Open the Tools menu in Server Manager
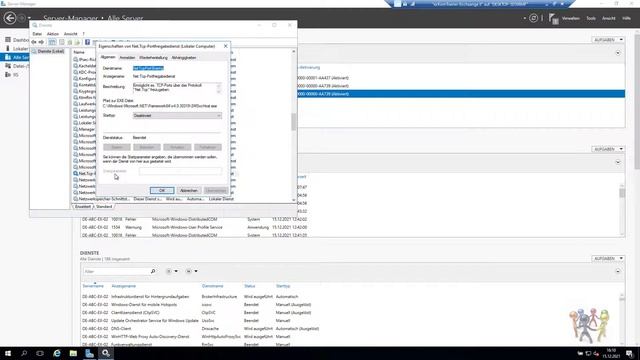This screenshot has height=360, width=640. tap(591, 18)
